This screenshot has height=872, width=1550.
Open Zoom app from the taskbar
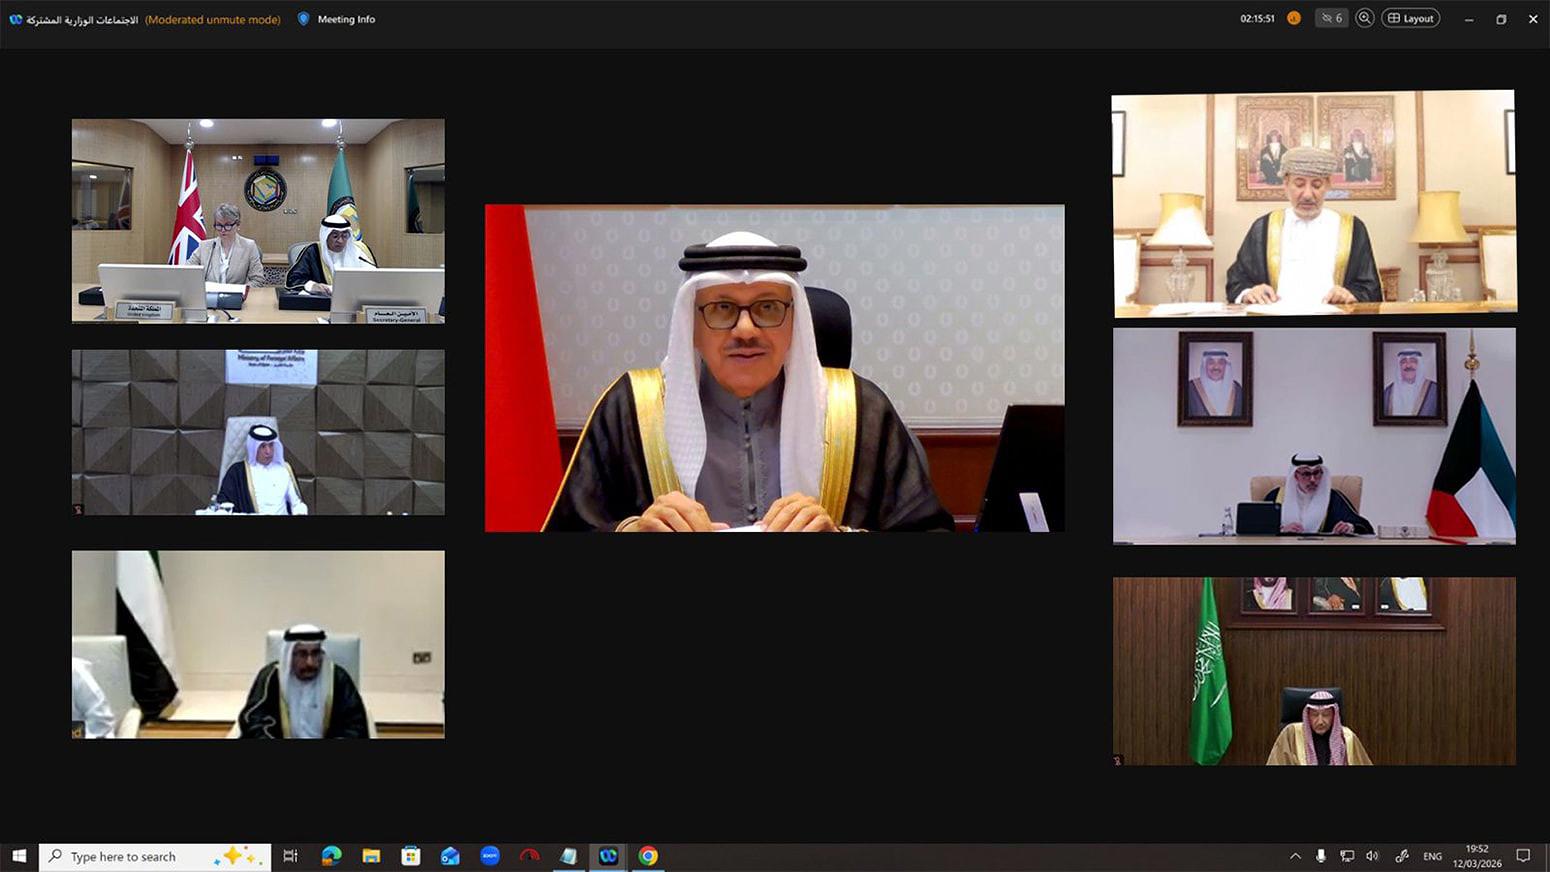tap(489, 856)
